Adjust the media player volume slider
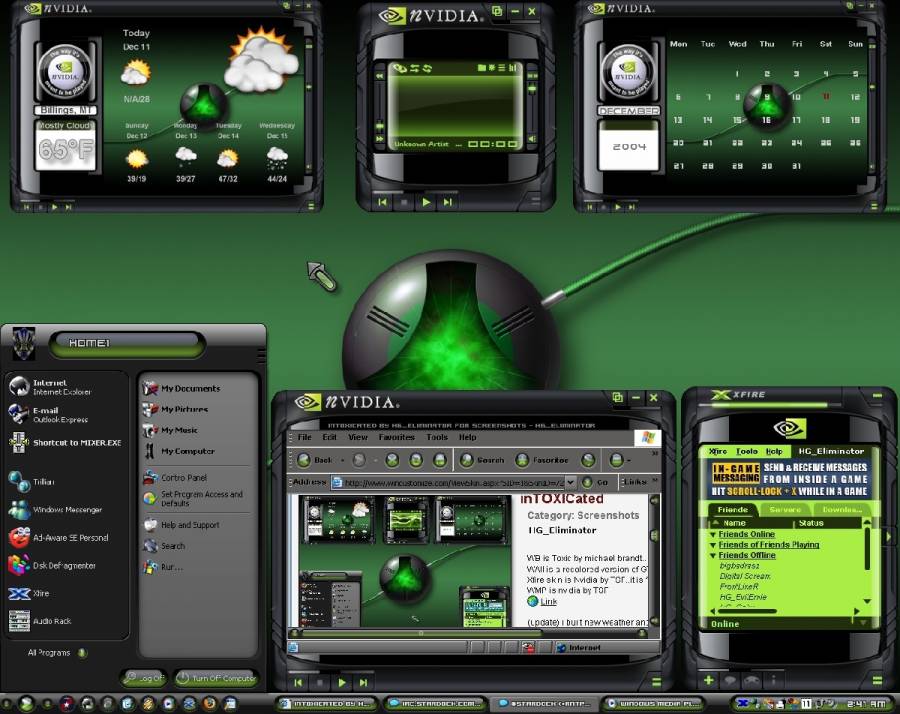Image resolution: width=900 pixels, height=714 pixels. [532, 89]
